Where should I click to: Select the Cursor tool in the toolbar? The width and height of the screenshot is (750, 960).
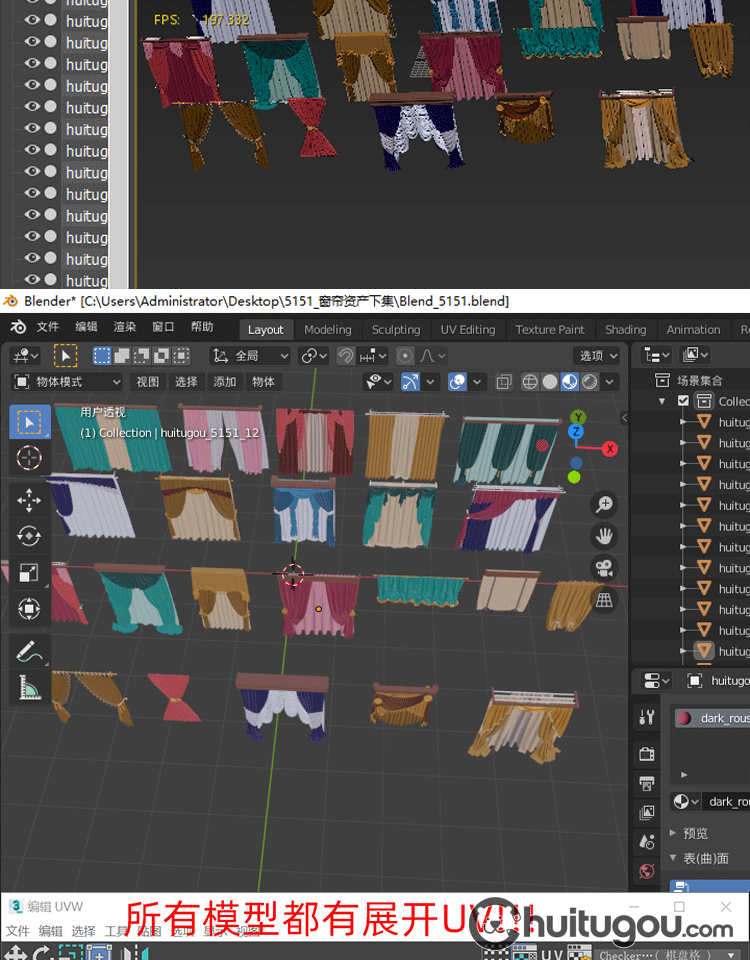29,459
